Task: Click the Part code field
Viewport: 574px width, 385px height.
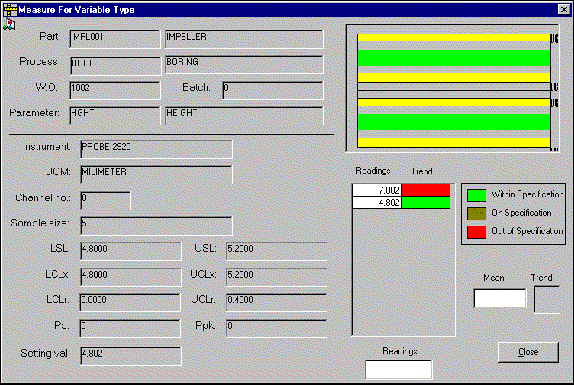Action: pos(115,39)
